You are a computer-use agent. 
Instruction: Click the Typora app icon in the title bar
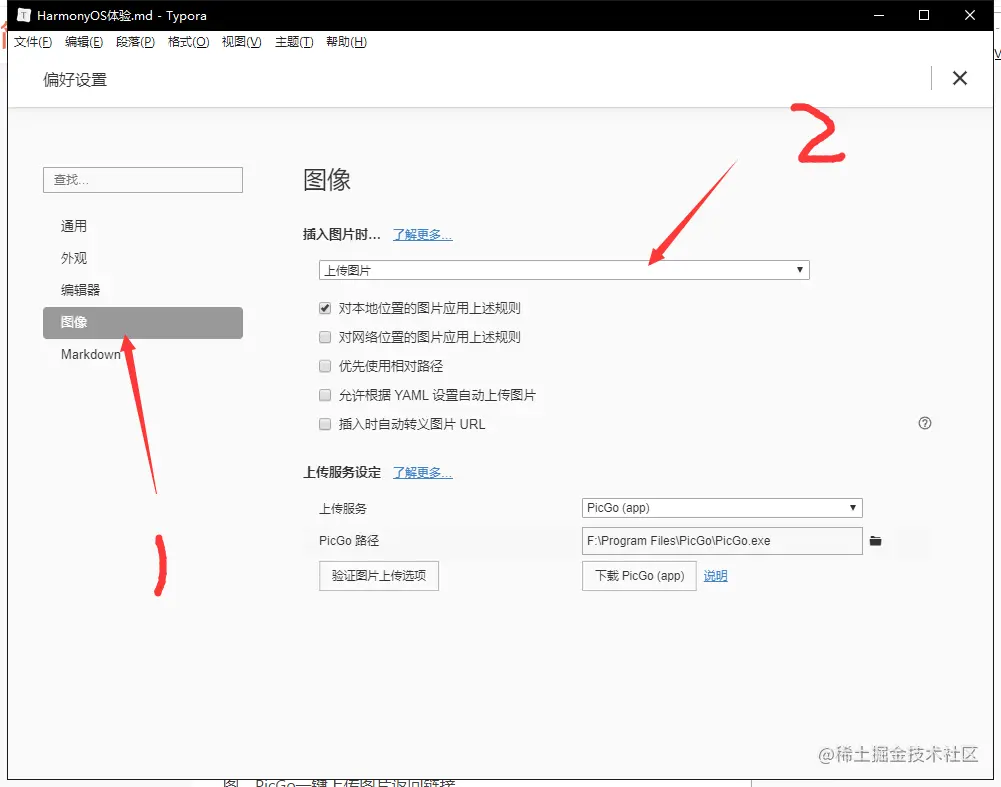[24, 15]
